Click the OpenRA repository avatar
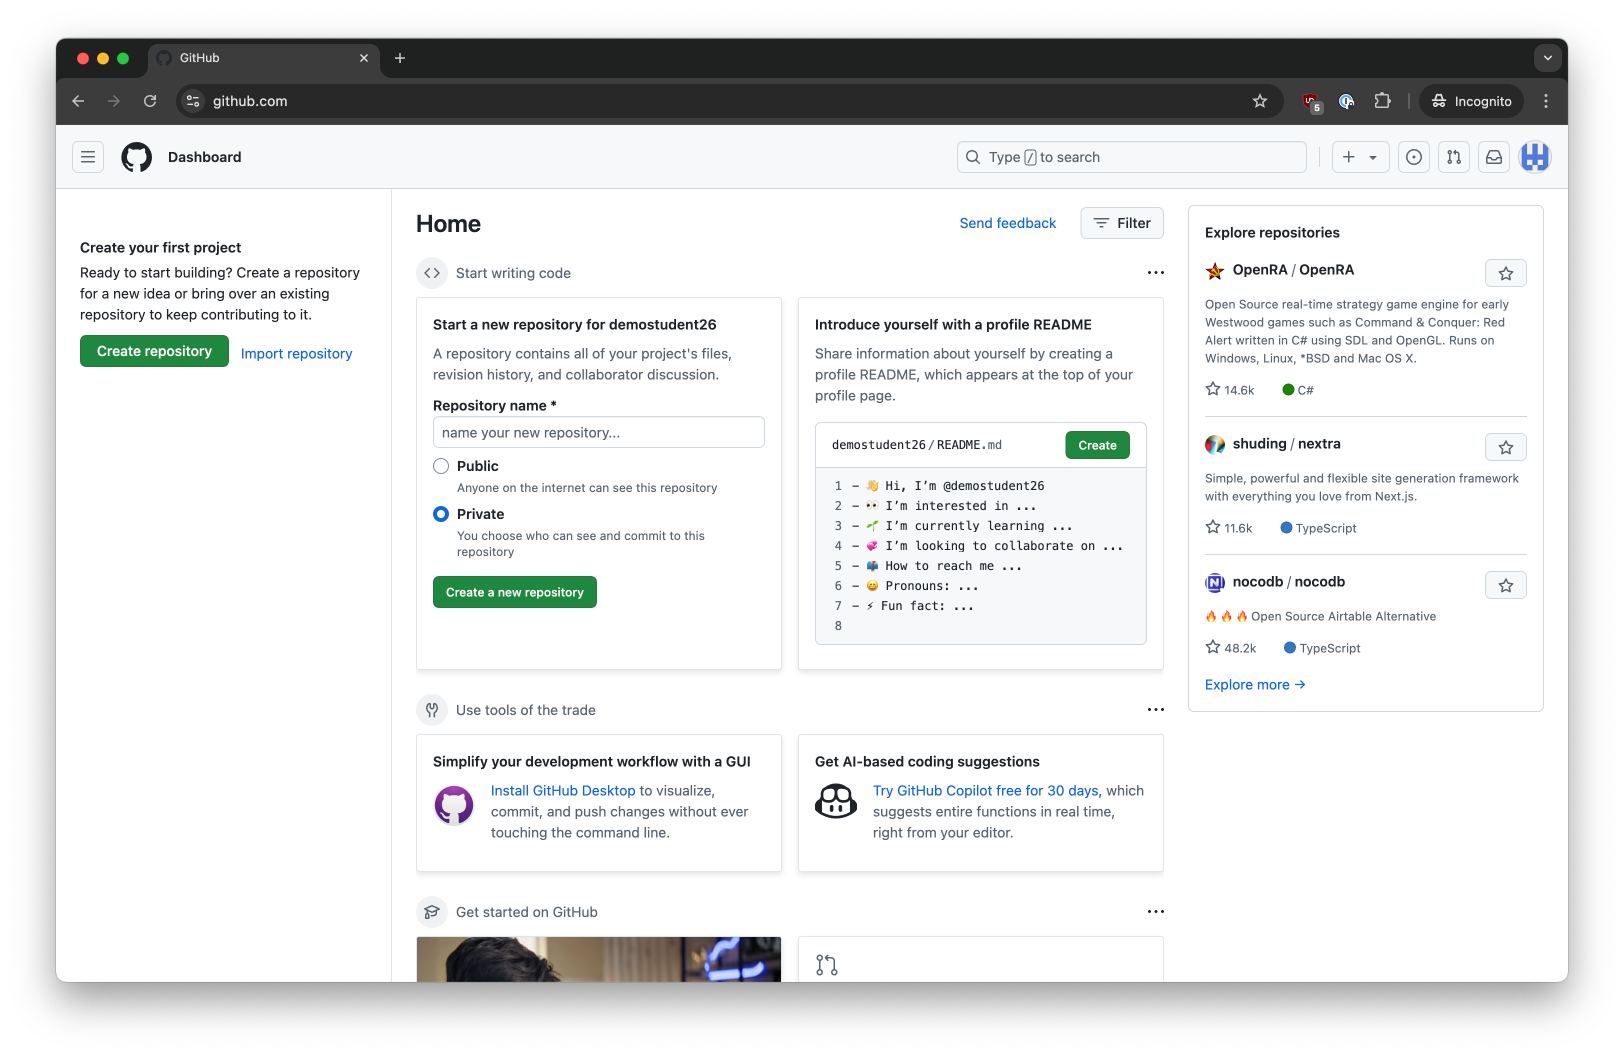 pos(1215,271)
